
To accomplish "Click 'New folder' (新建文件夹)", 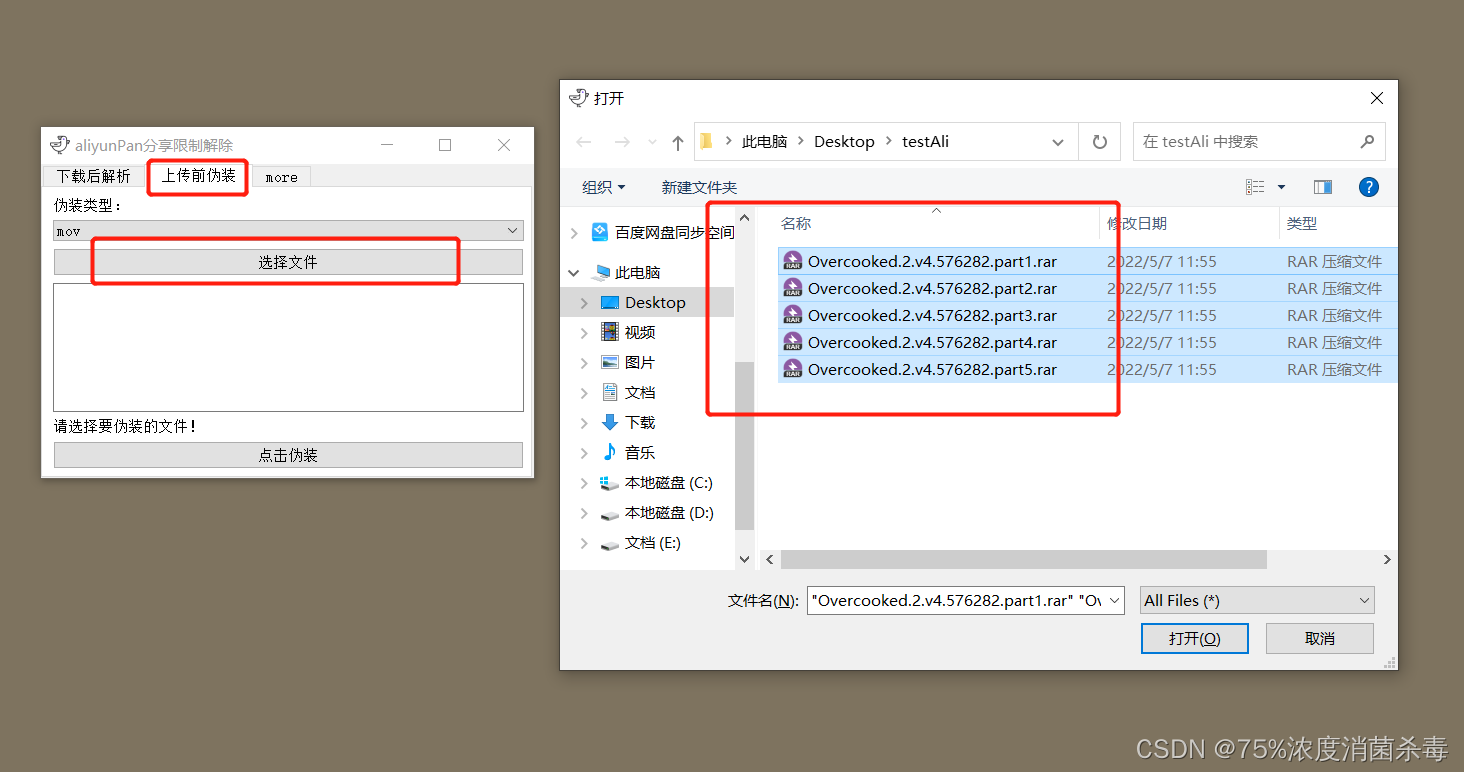I will (699, 187).
